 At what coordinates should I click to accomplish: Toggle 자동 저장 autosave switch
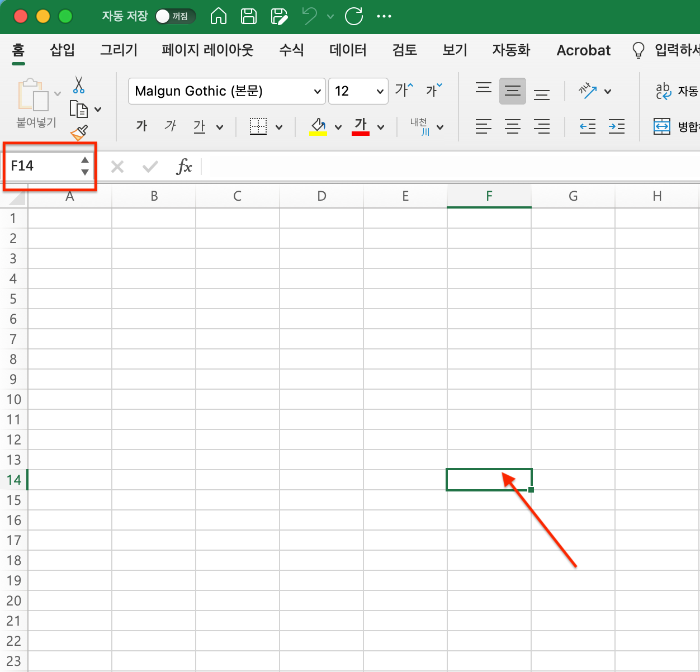[175, 17]
